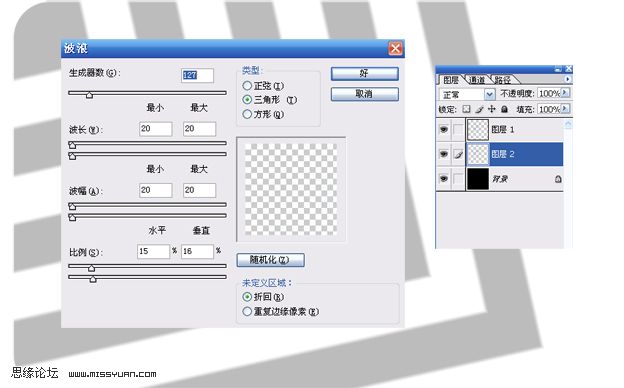The width and height of the screenshot is (624, 388).
Task: Click the 波长 minimum slider handle
Action: point(72,145)
